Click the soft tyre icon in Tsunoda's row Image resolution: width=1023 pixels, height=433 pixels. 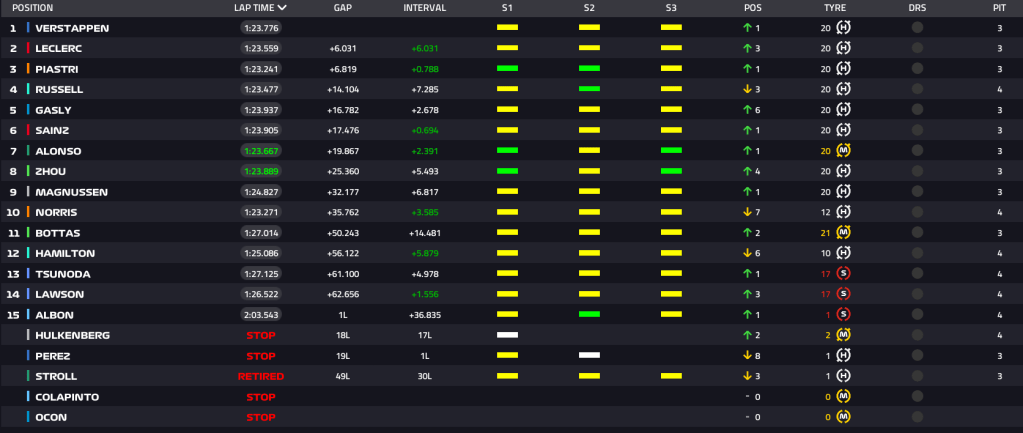coord(843,274)
